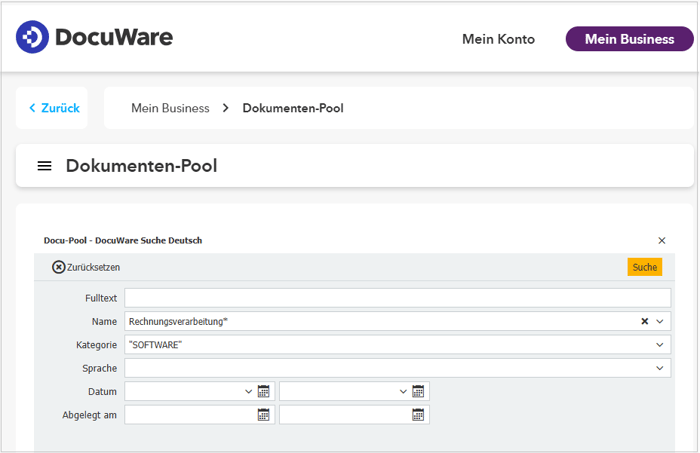Run the search with Suche button
The height and width of the screenshot is (453, 700).
click(x=644, y=267)
